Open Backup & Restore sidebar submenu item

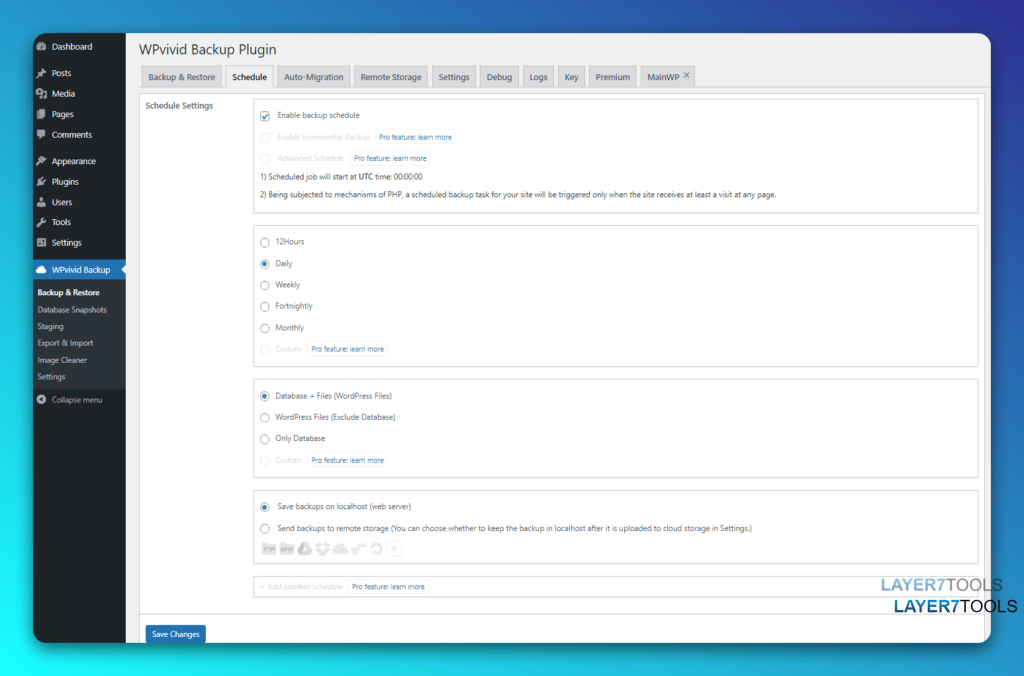(69, 292)
